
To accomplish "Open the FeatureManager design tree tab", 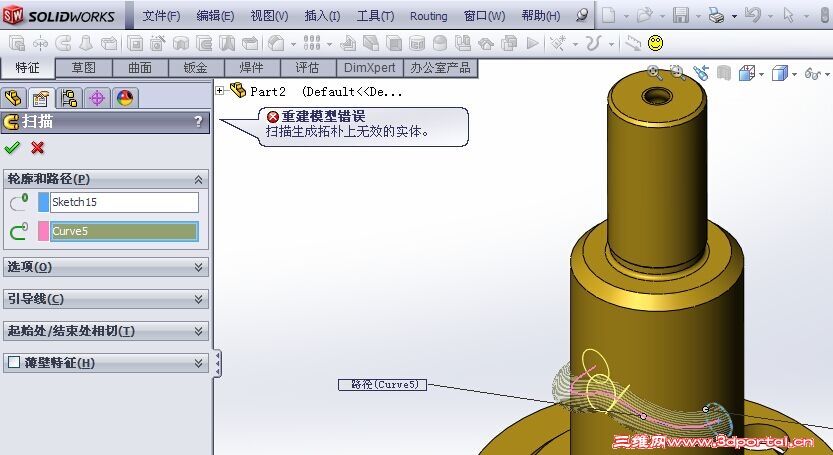I will coord(13,98).
